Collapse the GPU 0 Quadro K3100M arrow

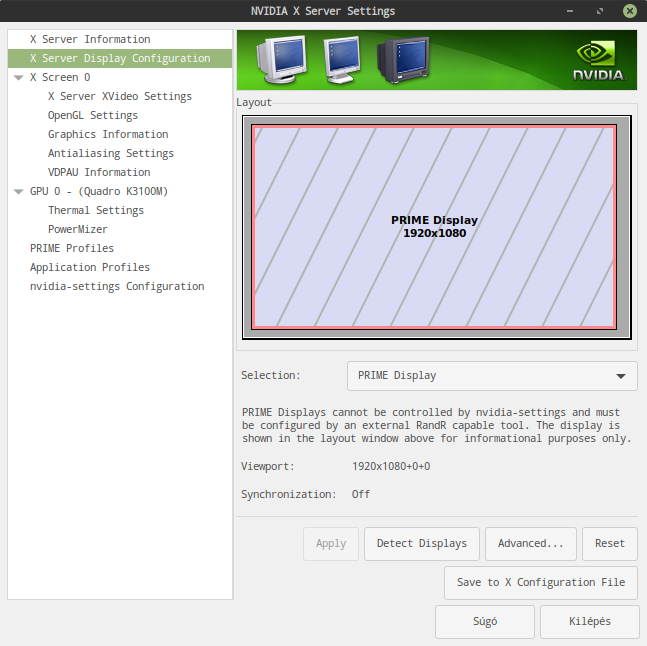(x=19, y=191)
